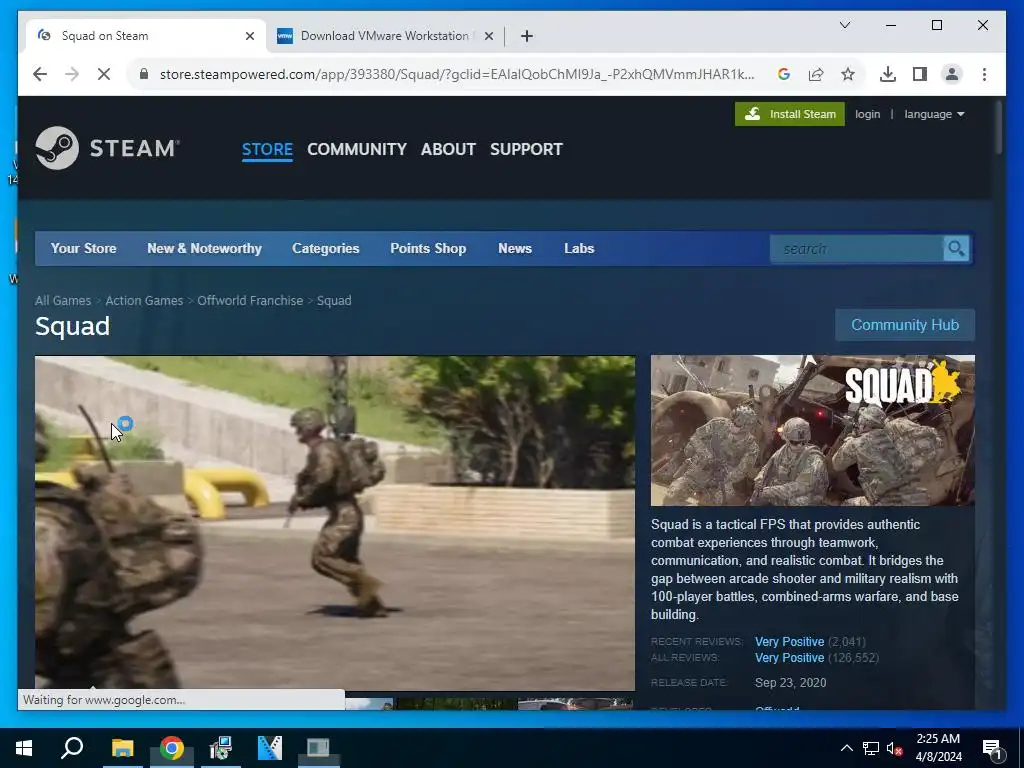Open the Chrome downloads icon

pos(888,74)
